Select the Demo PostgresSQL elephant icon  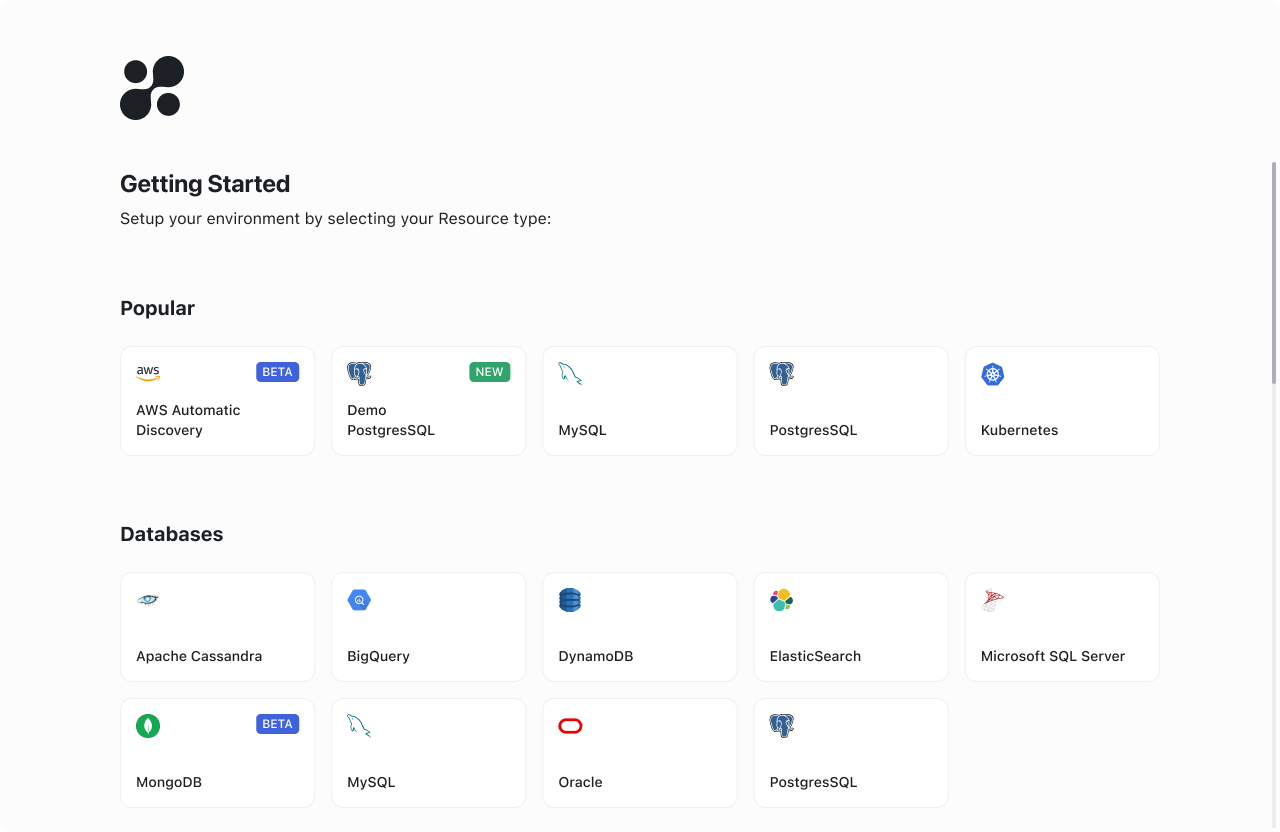359,373
